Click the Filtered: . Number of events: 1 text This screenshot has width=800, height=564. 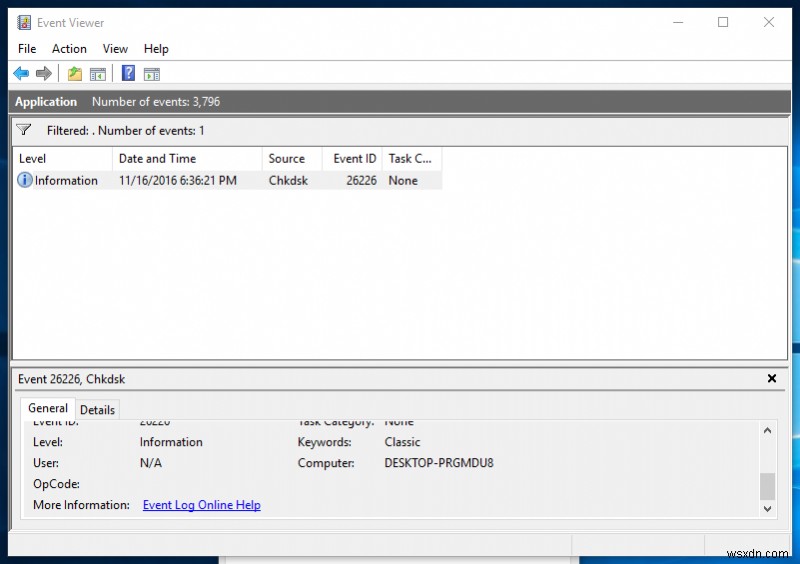(x=126, y=131)
